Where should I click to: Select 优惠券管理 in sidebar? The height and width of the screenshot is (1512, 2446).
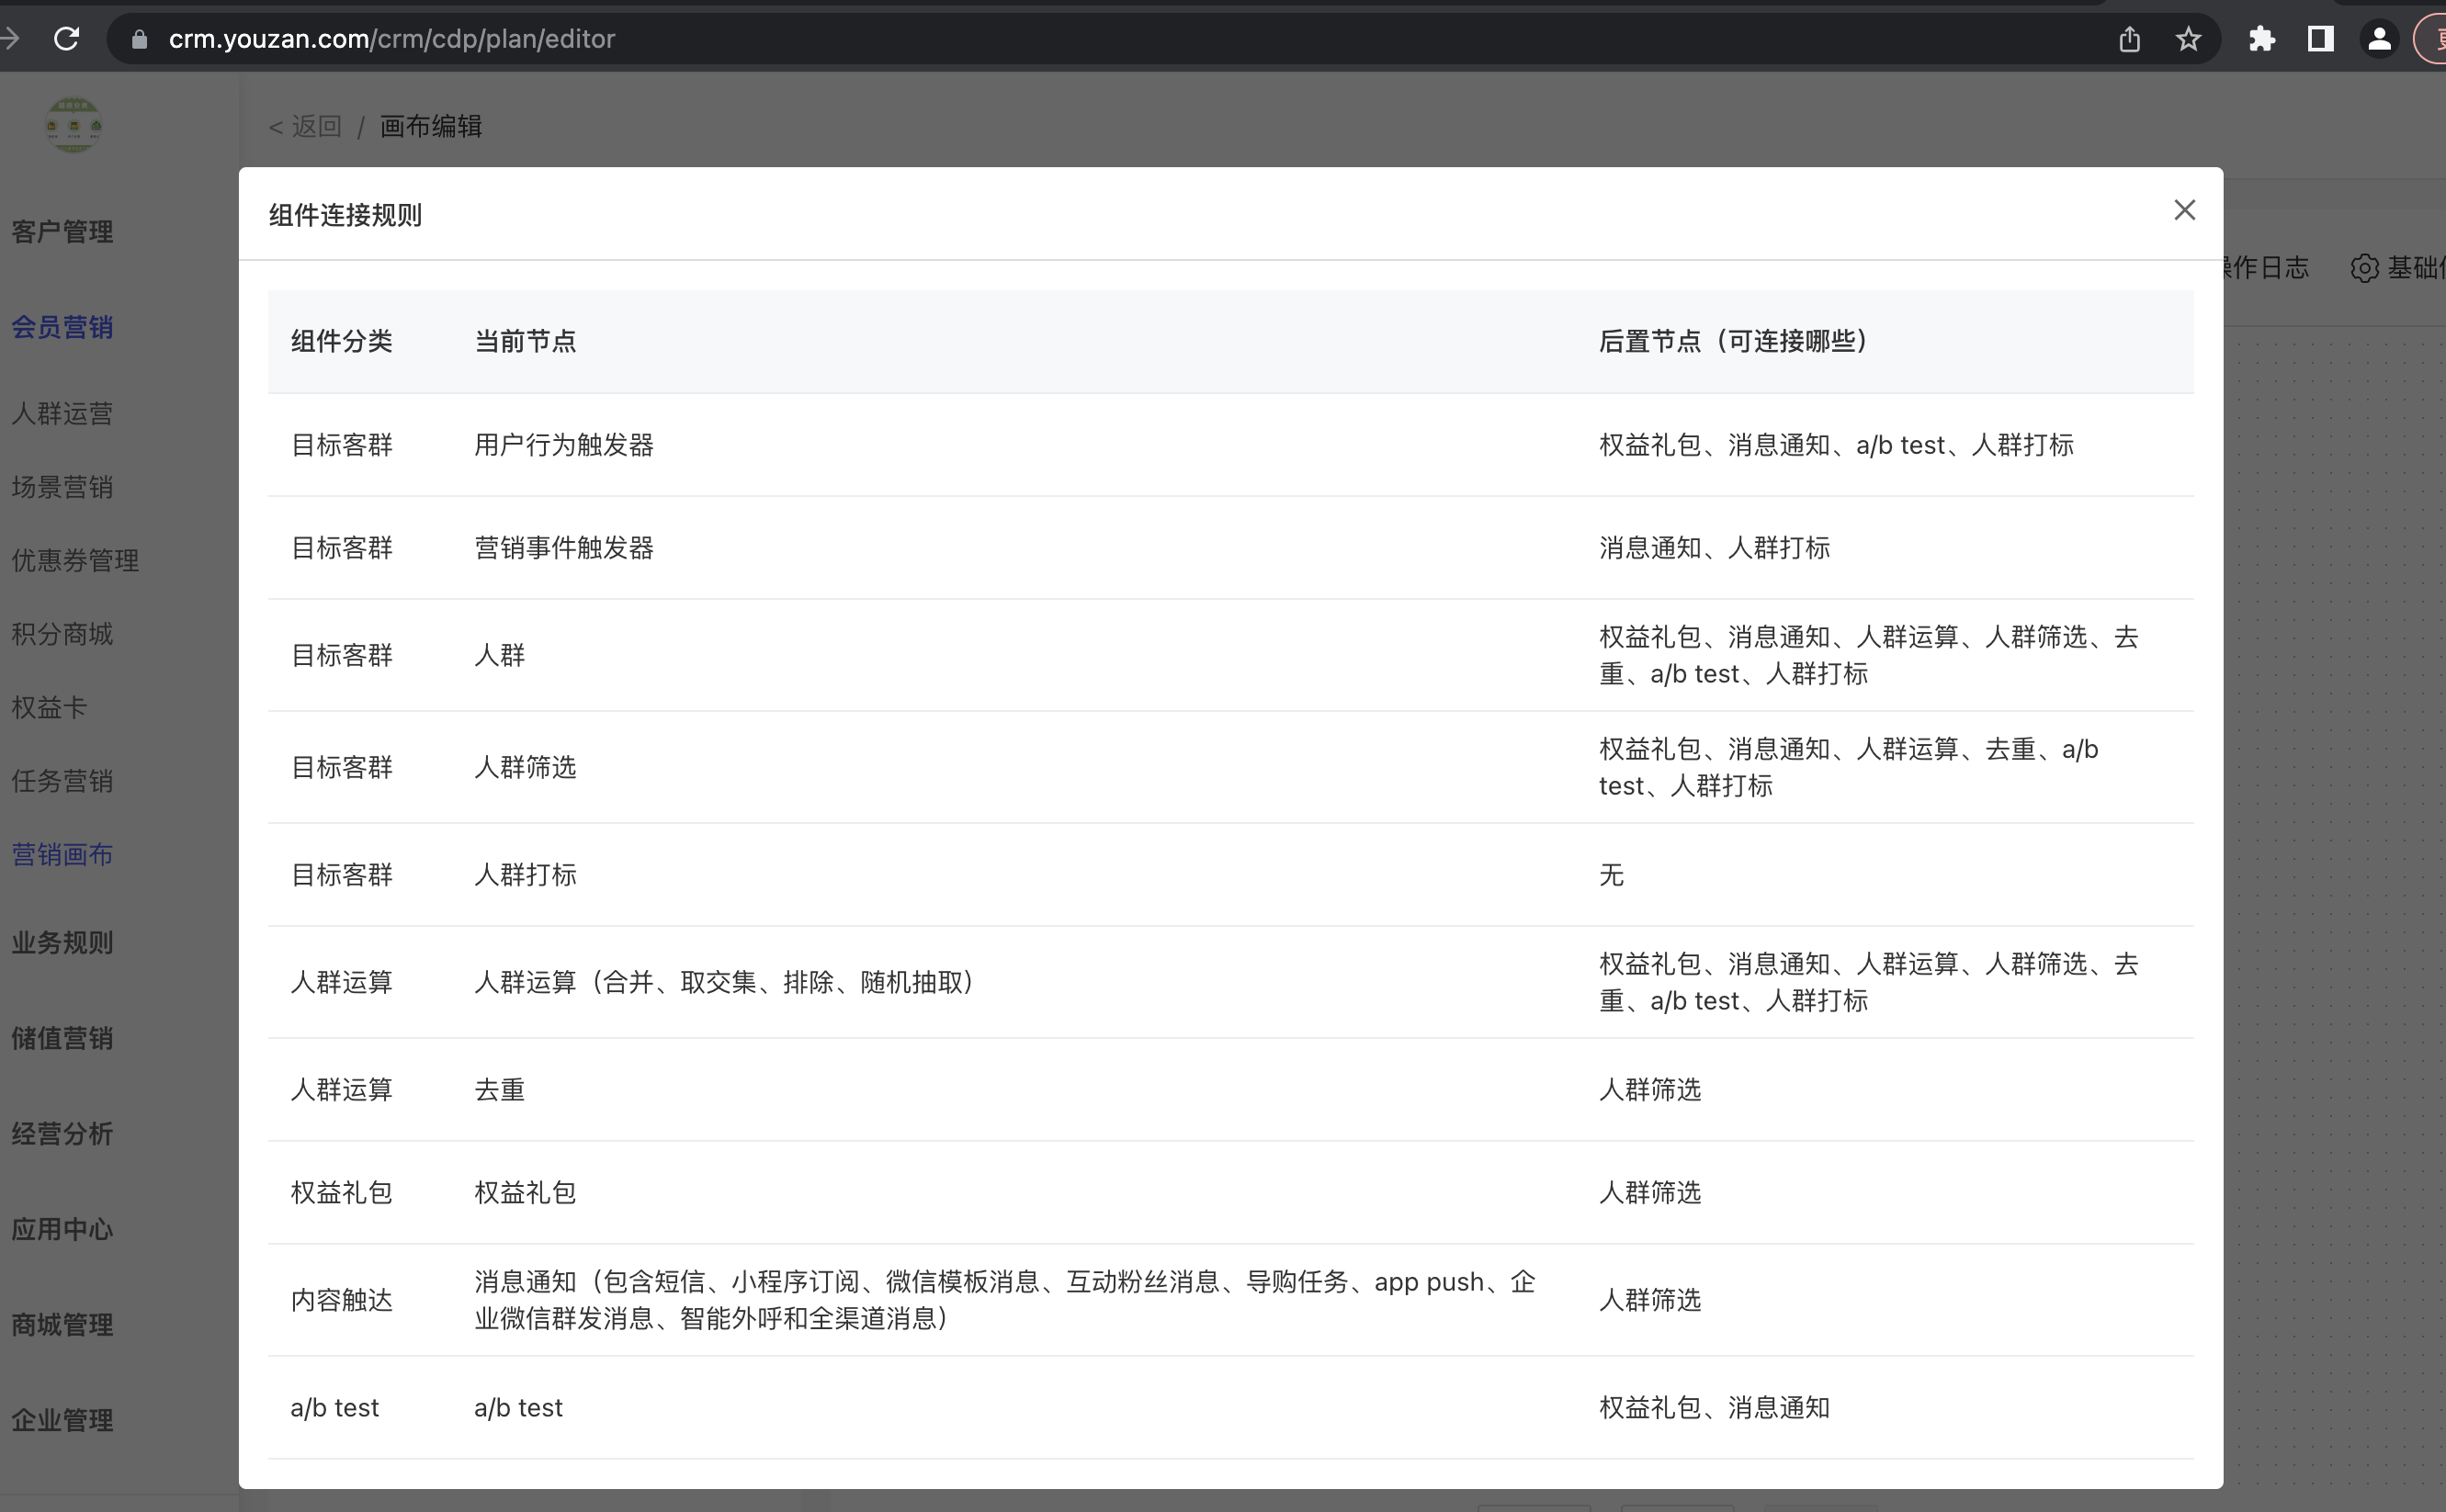[x=75, y=561]
